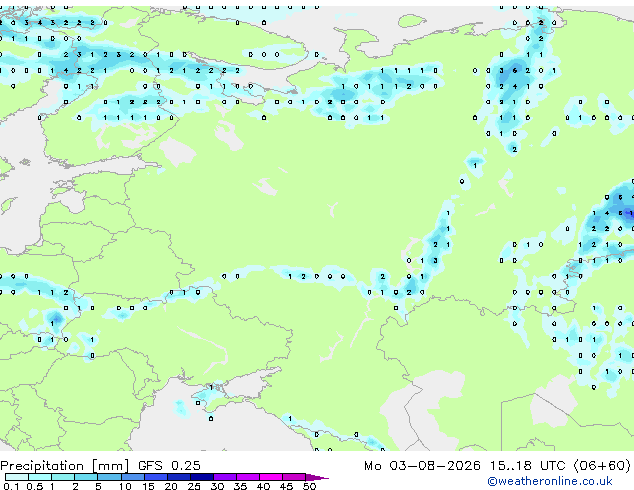The height and width of the screenshot is (490, 634).
Task: Click the "35" legend scale label
Action: (x=240, y=486)
